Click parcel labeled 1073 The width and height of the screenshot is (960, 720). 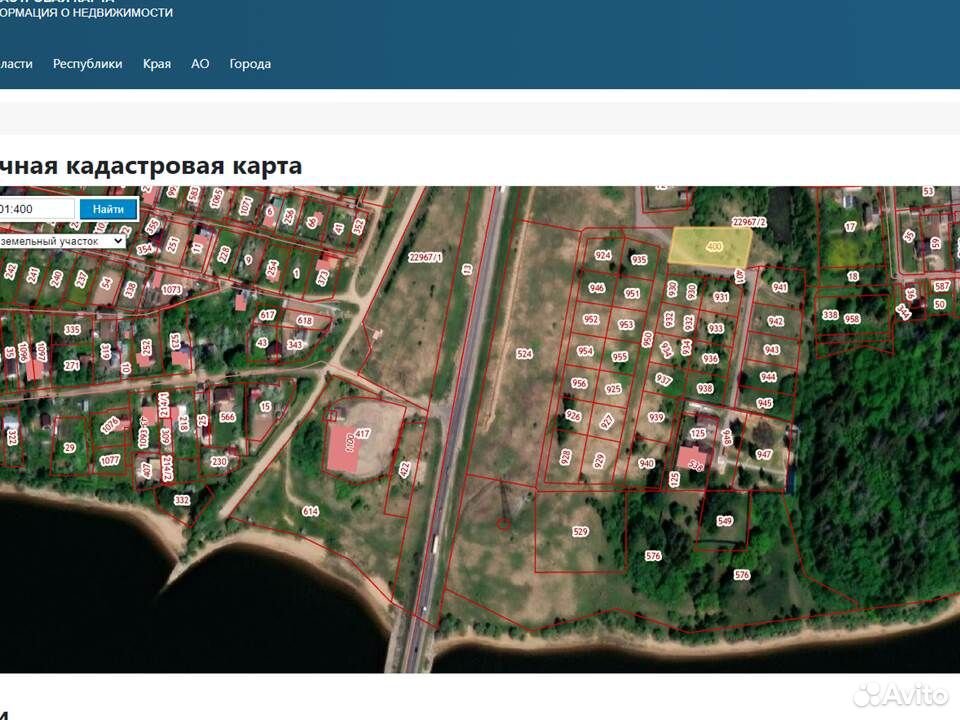171,289
